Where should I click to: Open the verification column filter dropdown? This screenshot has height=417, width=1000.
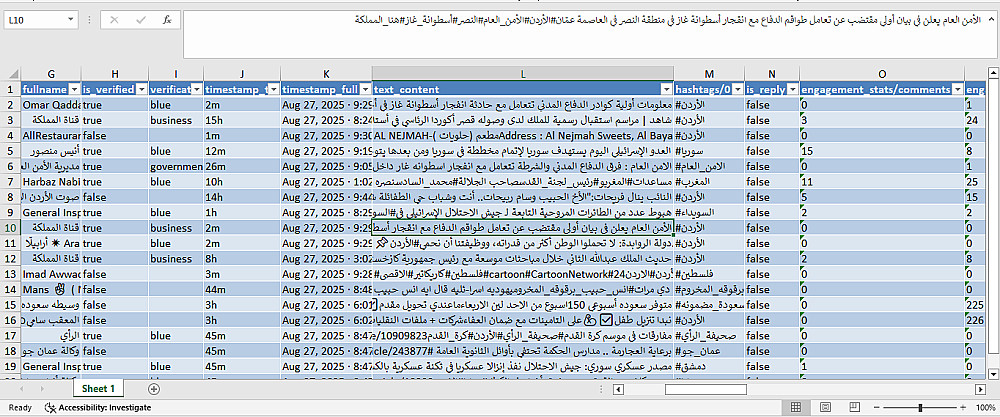point(197,89)
